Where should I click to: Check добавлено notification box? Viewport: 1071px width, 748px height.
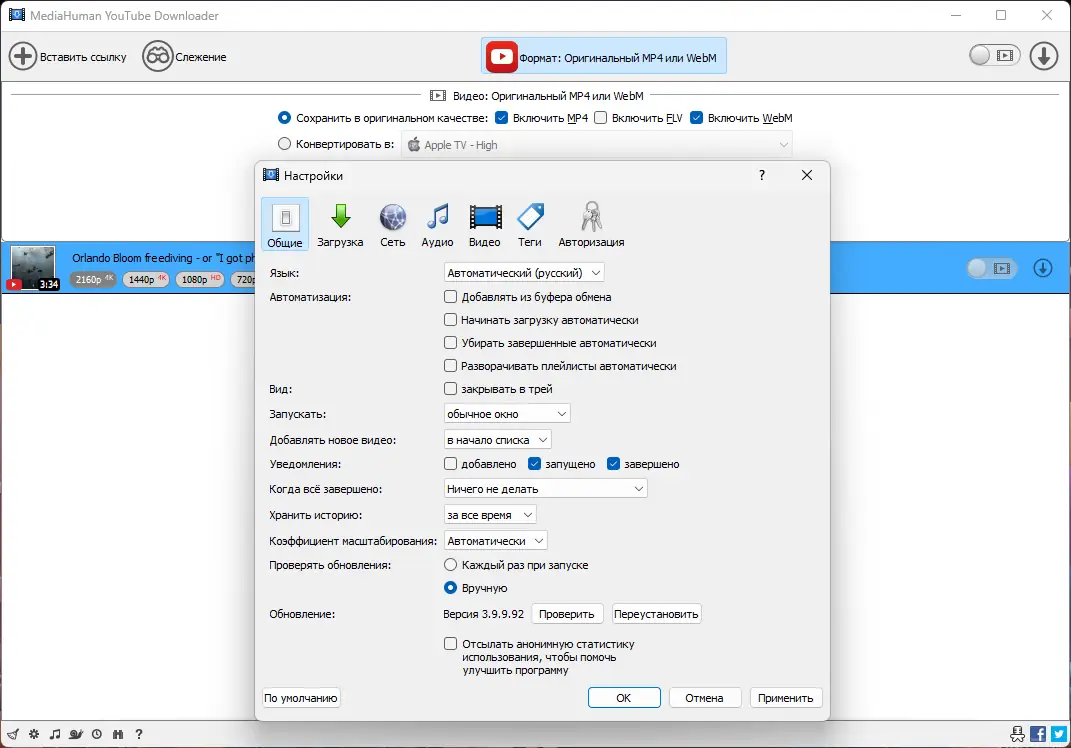pos(450,464)
